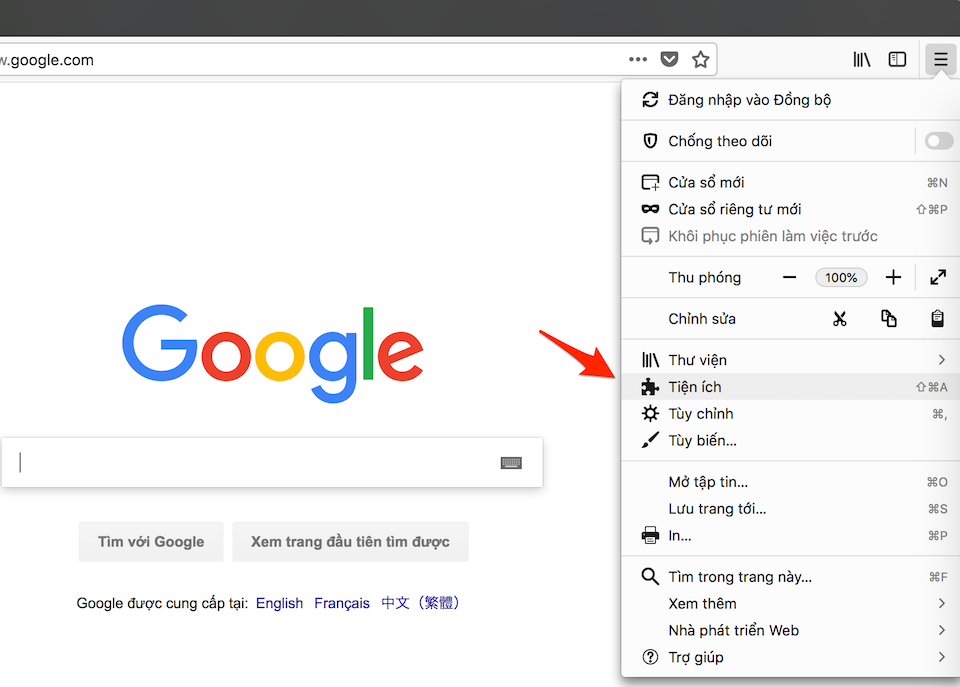The width and height of the screenshot is (960, 687).
Task: Click Xem trang đầu tiên tìm được
Action: [x=350, y=542]
